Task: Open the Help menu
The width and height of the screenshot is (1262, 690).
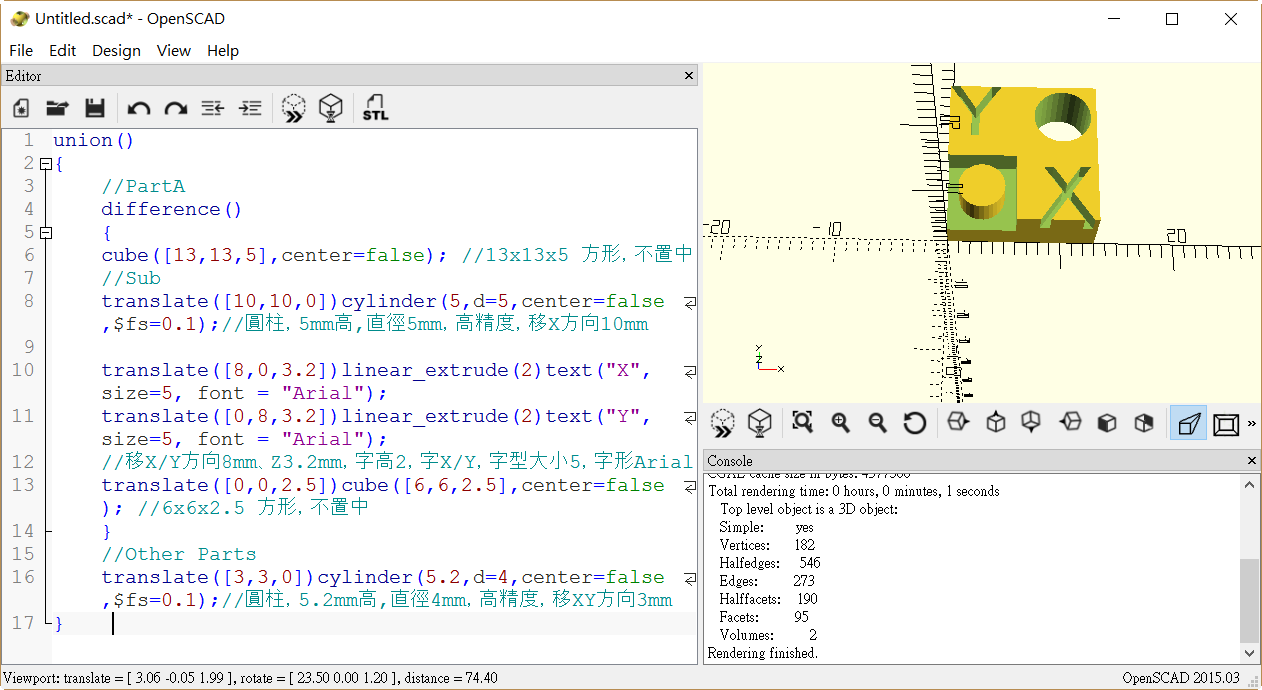Action: pos(223,50)
